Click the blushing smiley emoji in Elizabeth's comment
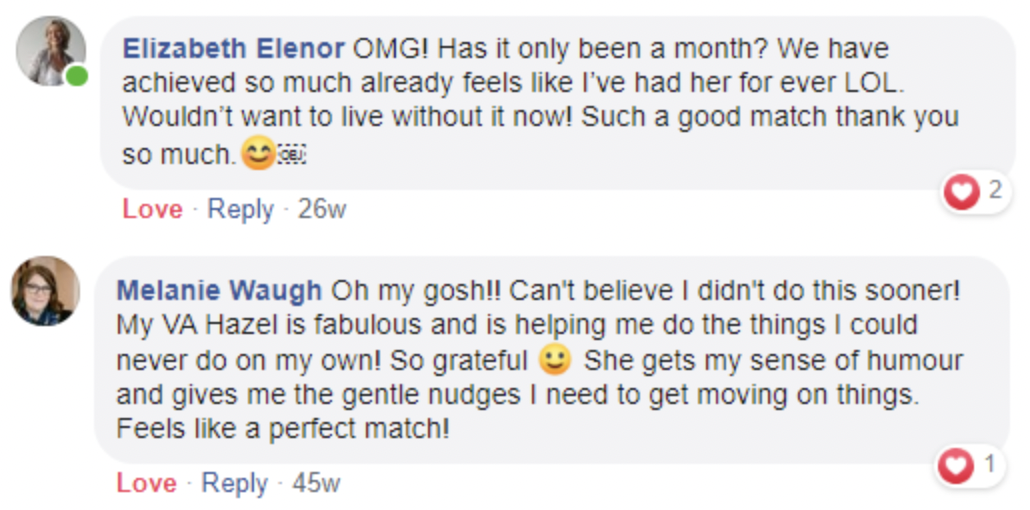This screenshot has height=510, width=1030. pos(258,154)
